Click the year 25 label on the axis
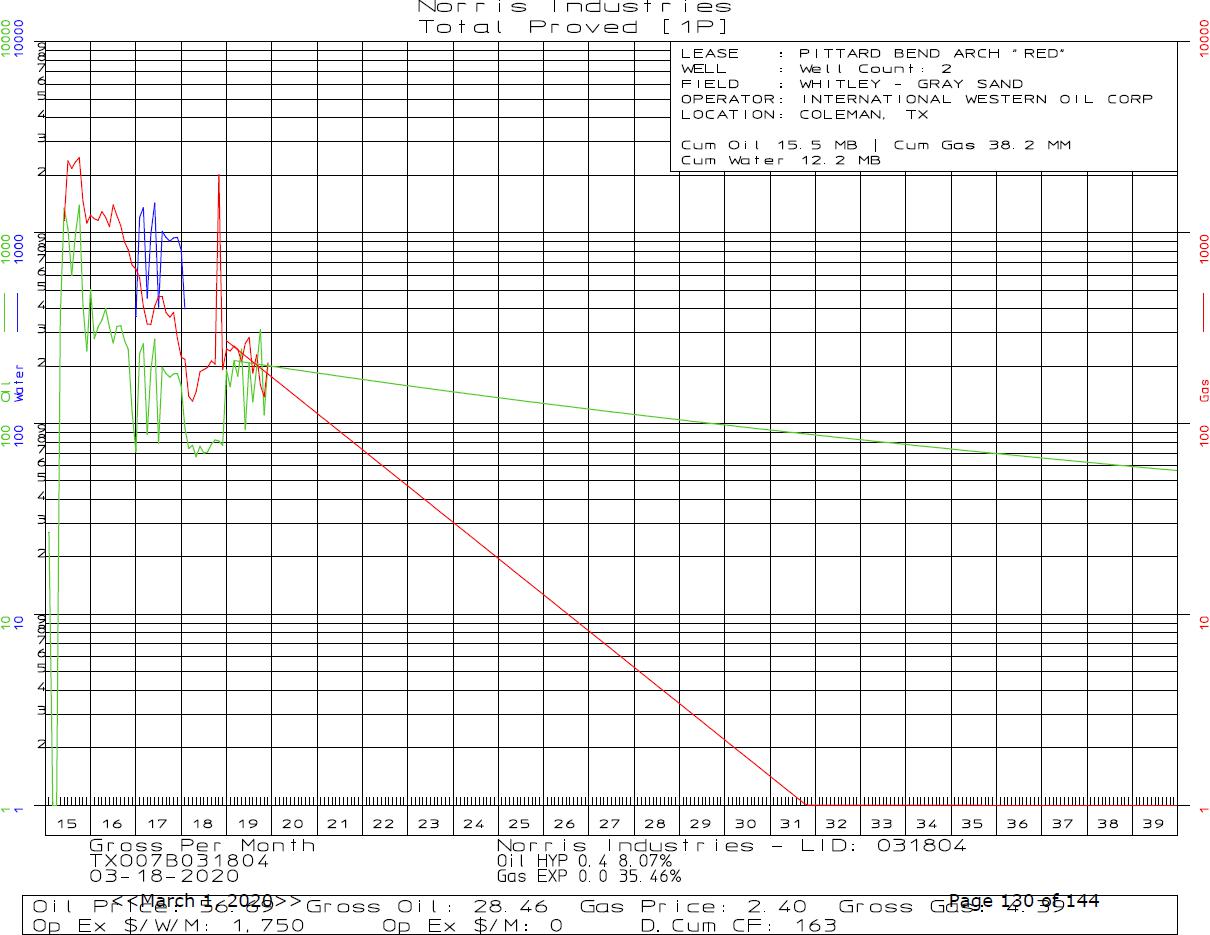1210x935 pixels. (x=519, y=823)
